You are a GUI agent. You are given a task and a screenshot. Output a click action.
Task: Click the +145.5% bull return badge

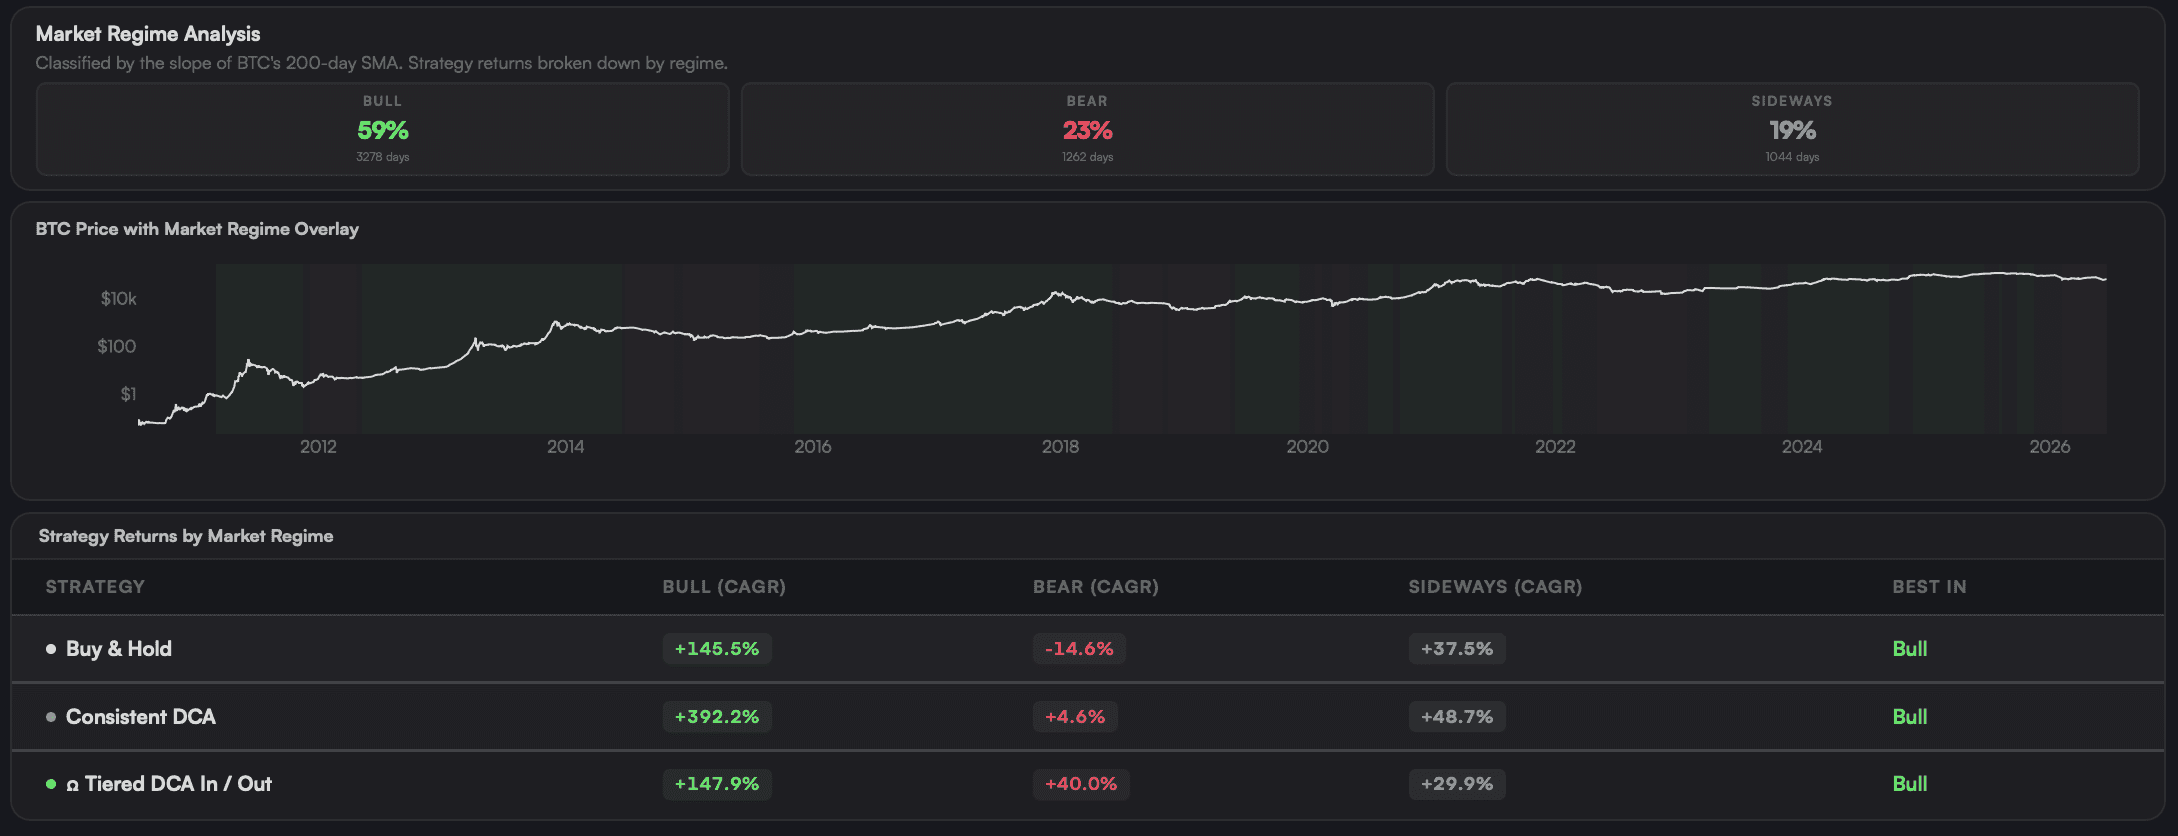pos(717,649)
